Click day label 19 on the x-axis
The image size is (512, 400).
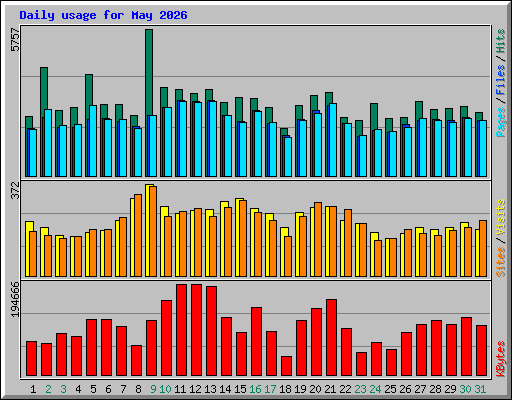300,389
